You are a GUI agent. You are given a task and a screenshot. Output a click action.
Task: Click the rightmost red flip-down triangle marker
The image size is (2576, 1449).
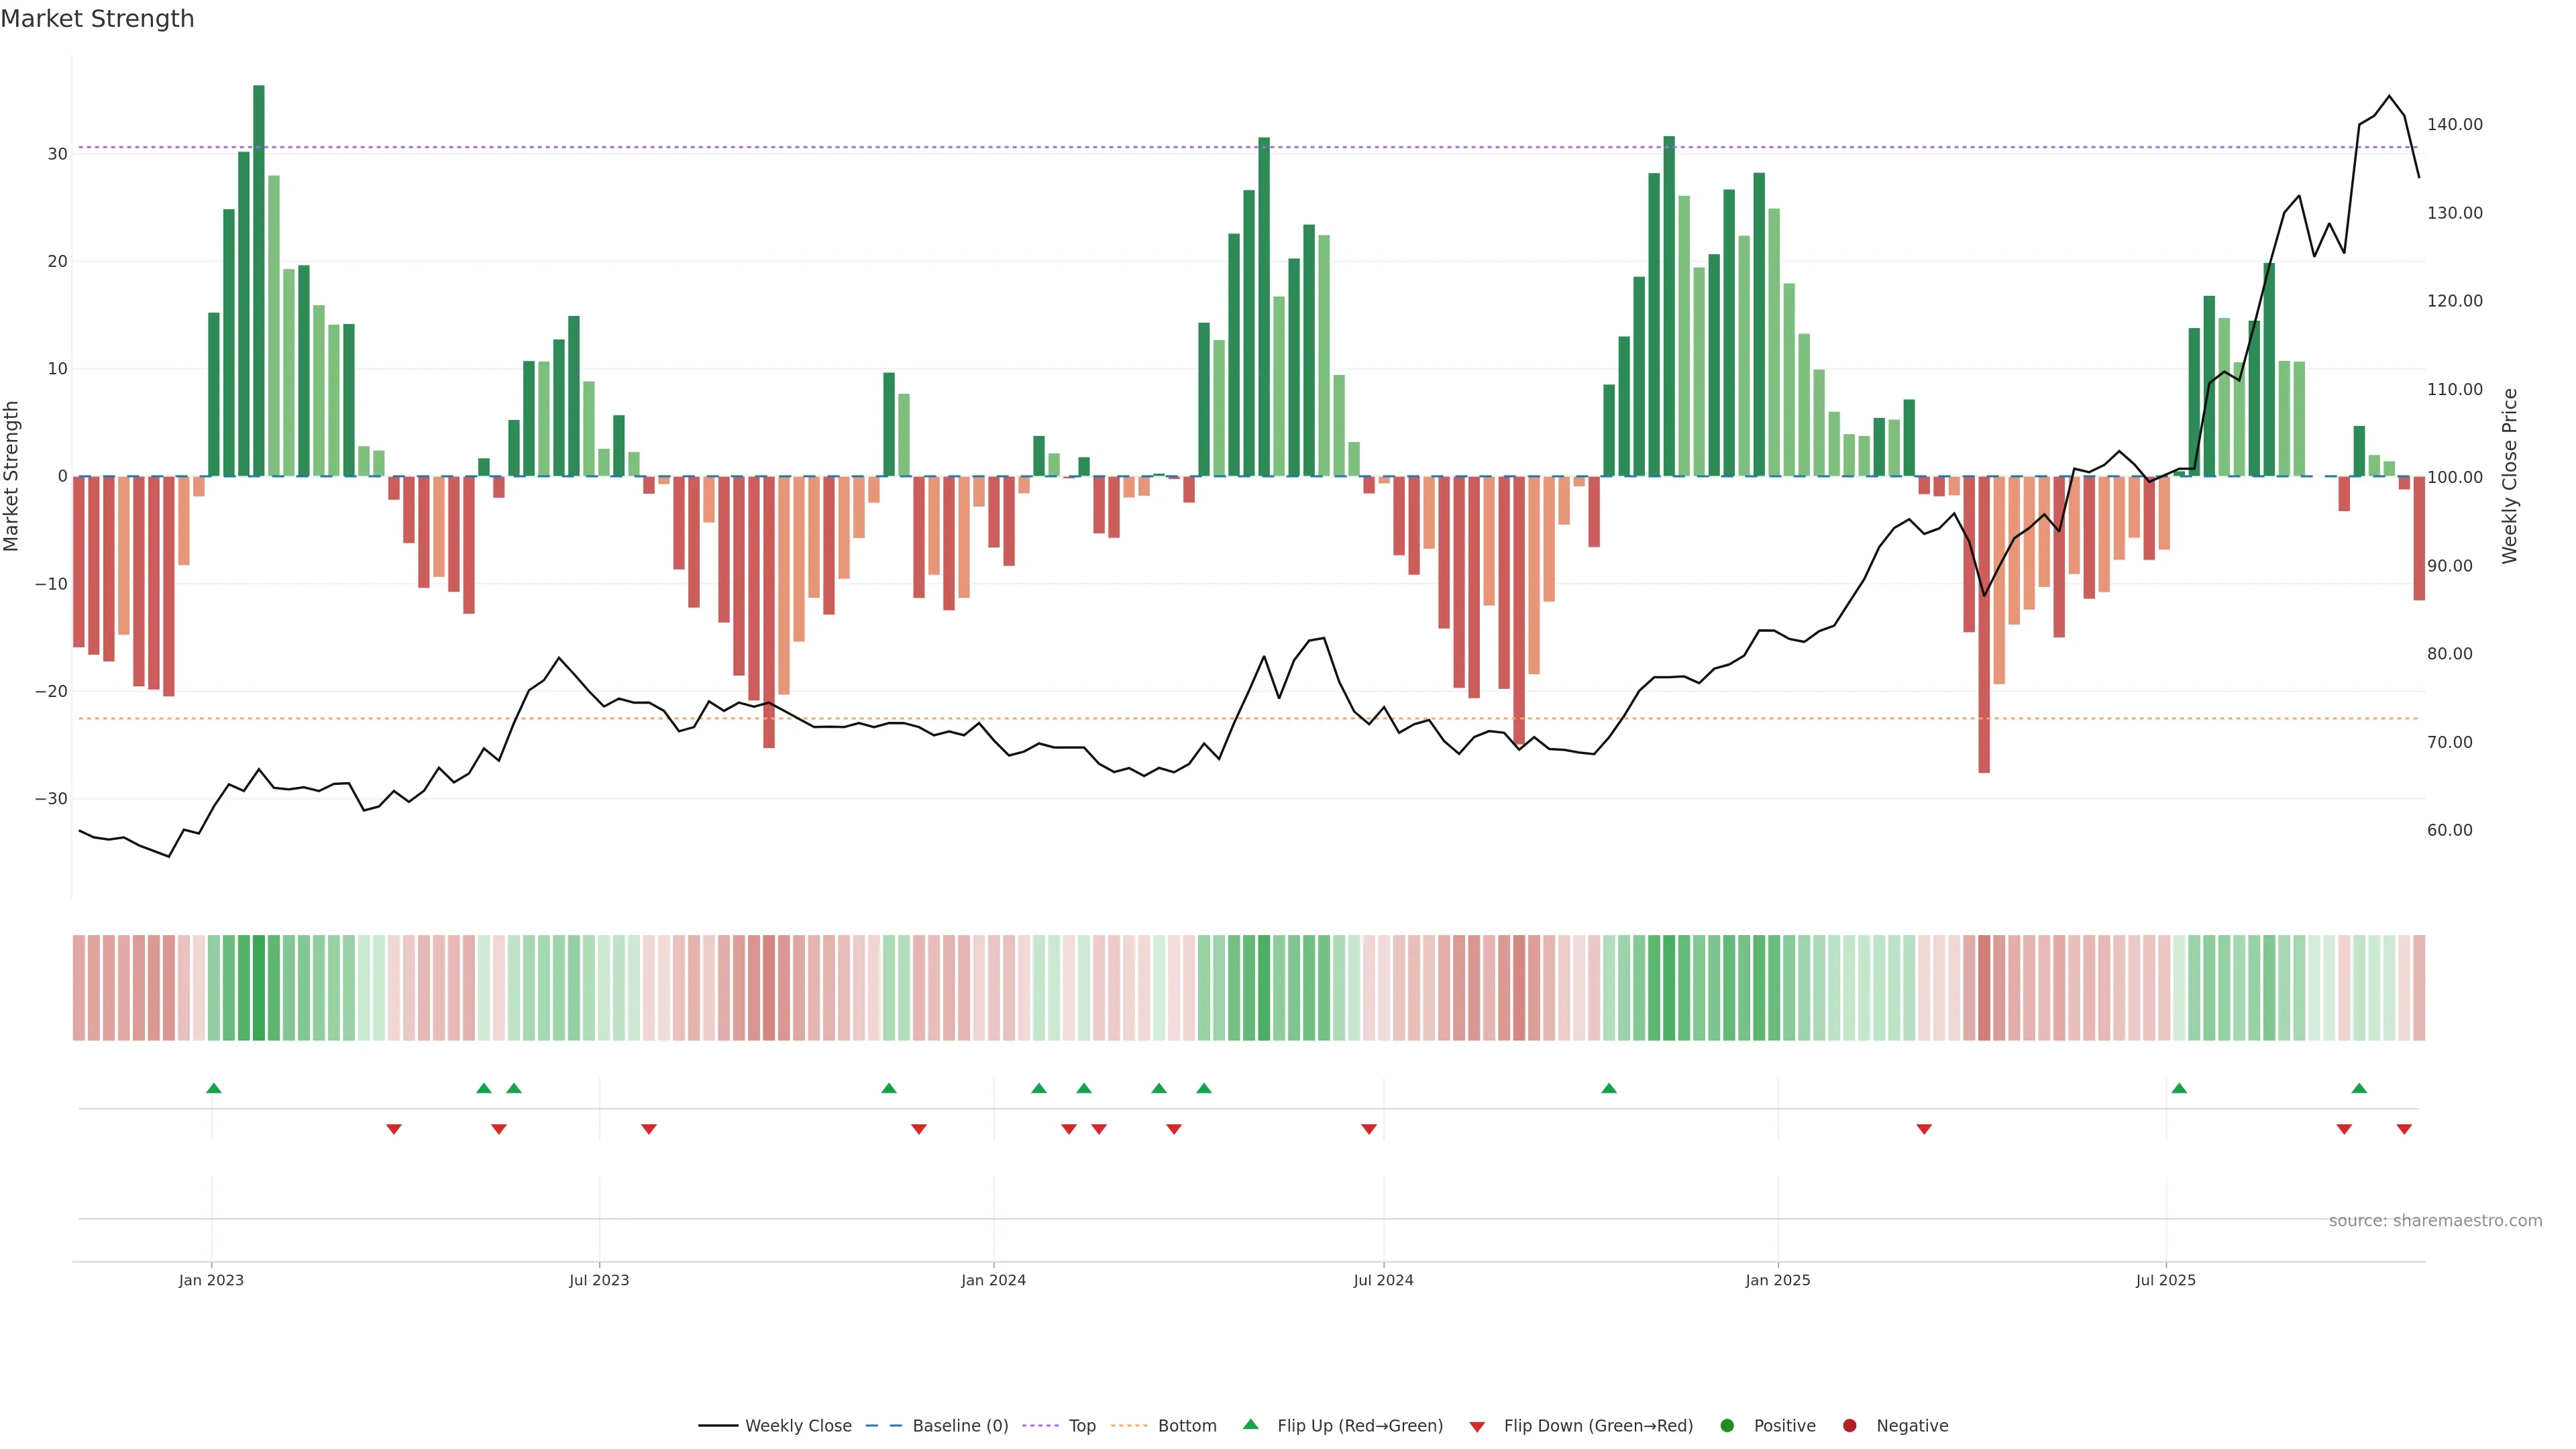2404,1129
